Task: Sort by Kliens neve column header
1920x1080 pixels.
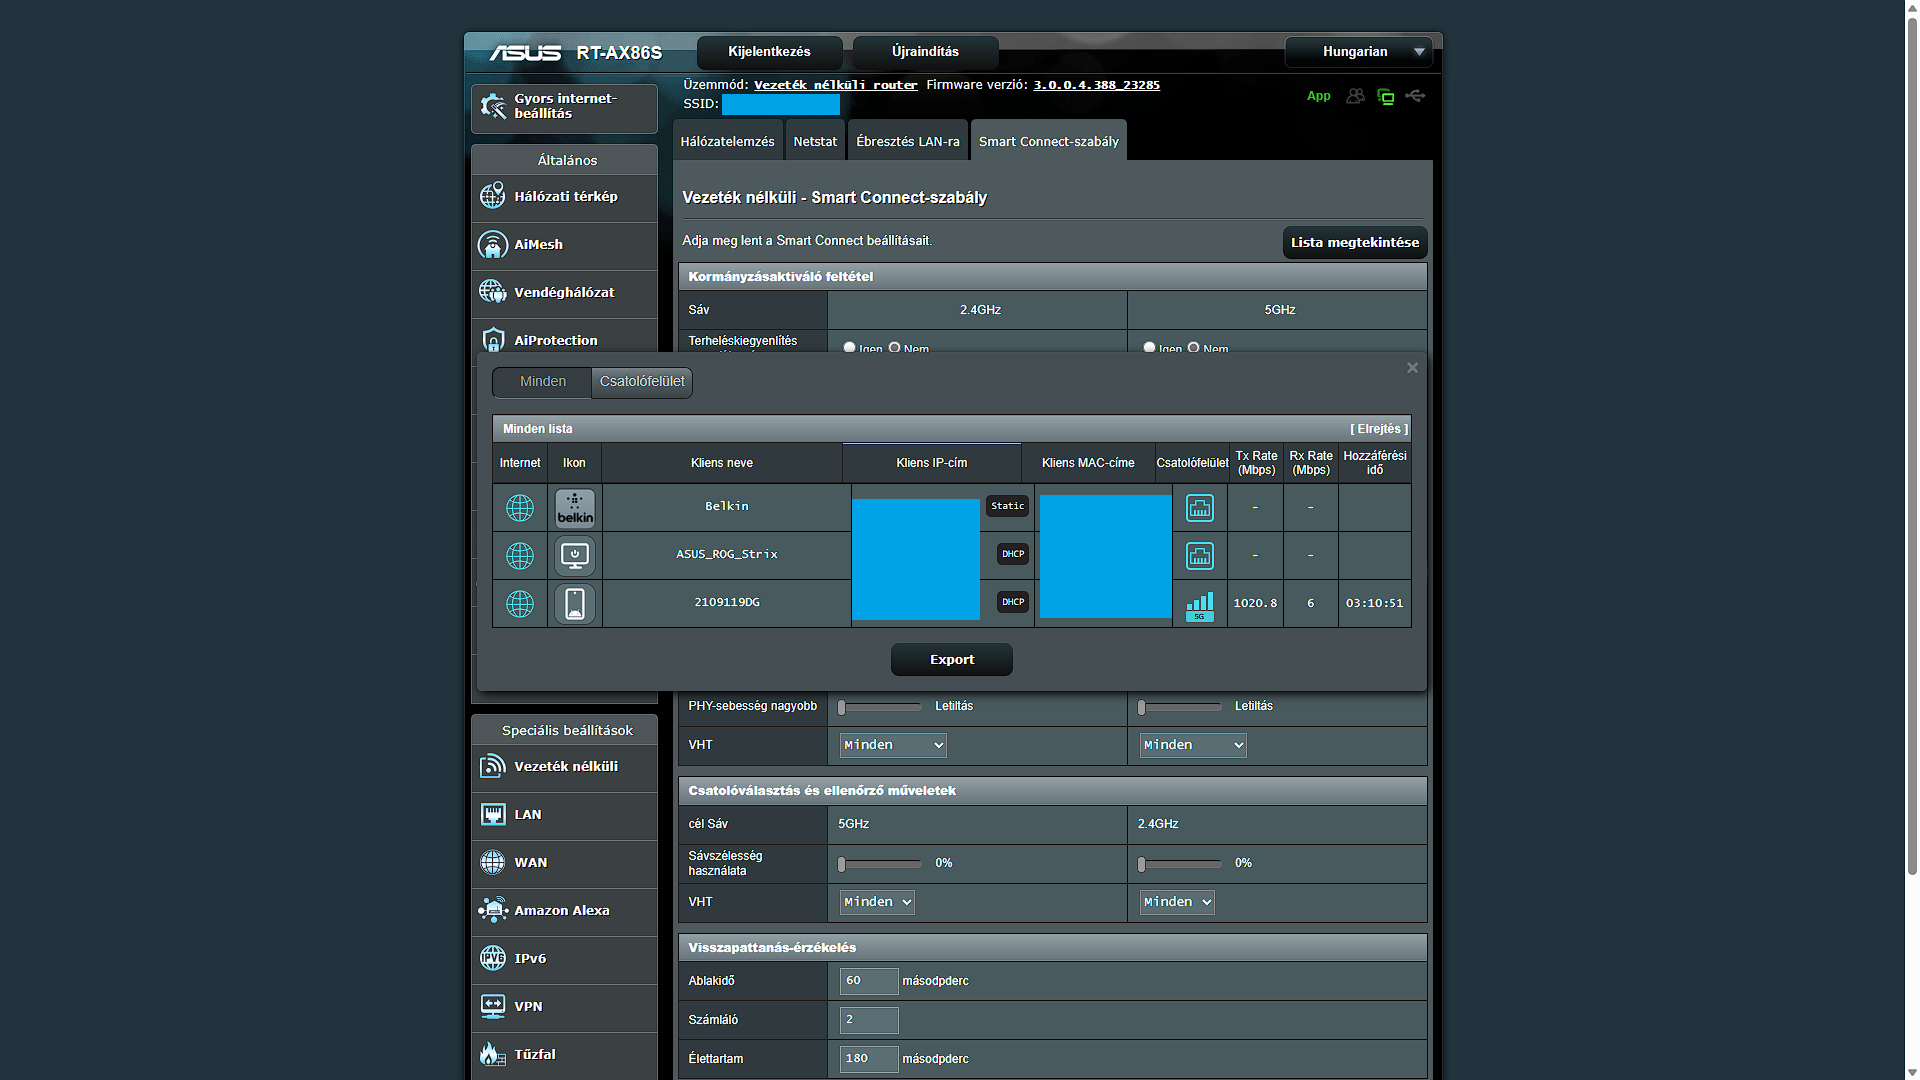Action: click(722, 463)
